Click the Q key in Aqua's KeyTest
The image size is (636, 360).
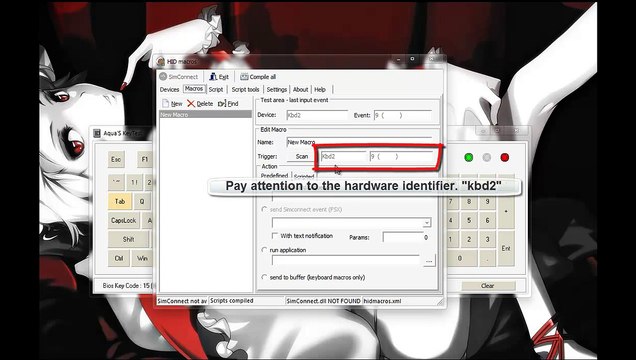(142, 201)
